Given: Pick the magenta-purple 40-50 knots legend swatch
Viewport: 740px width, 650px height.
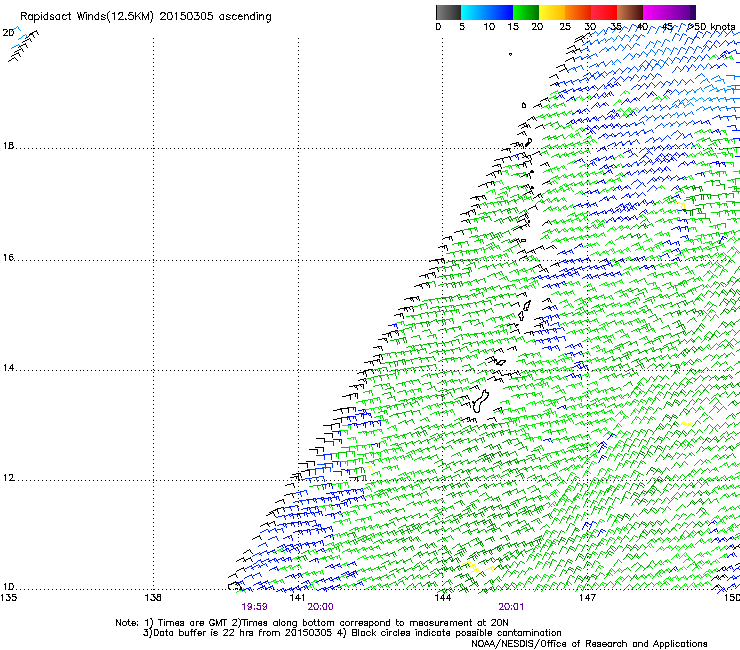Looking at the screenshot, I should coord(669,12).
